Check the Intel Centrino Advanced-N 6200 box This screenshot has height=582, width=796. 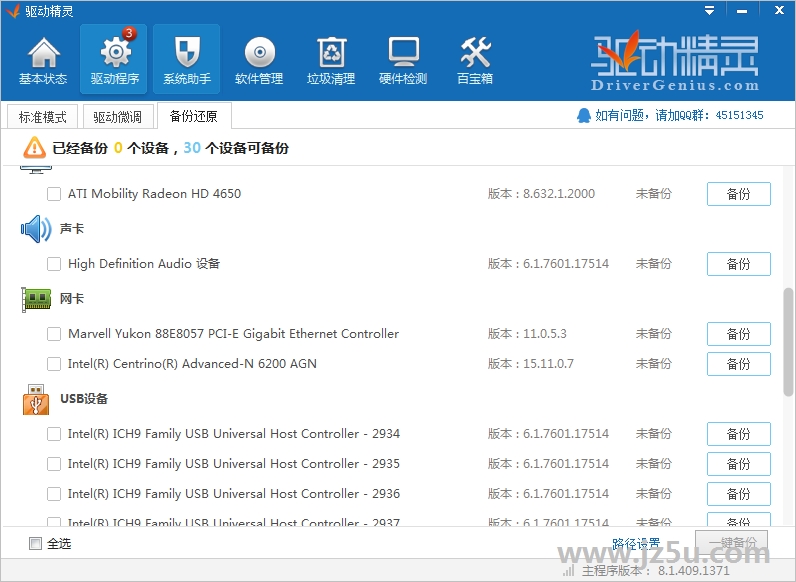[54, 364]
